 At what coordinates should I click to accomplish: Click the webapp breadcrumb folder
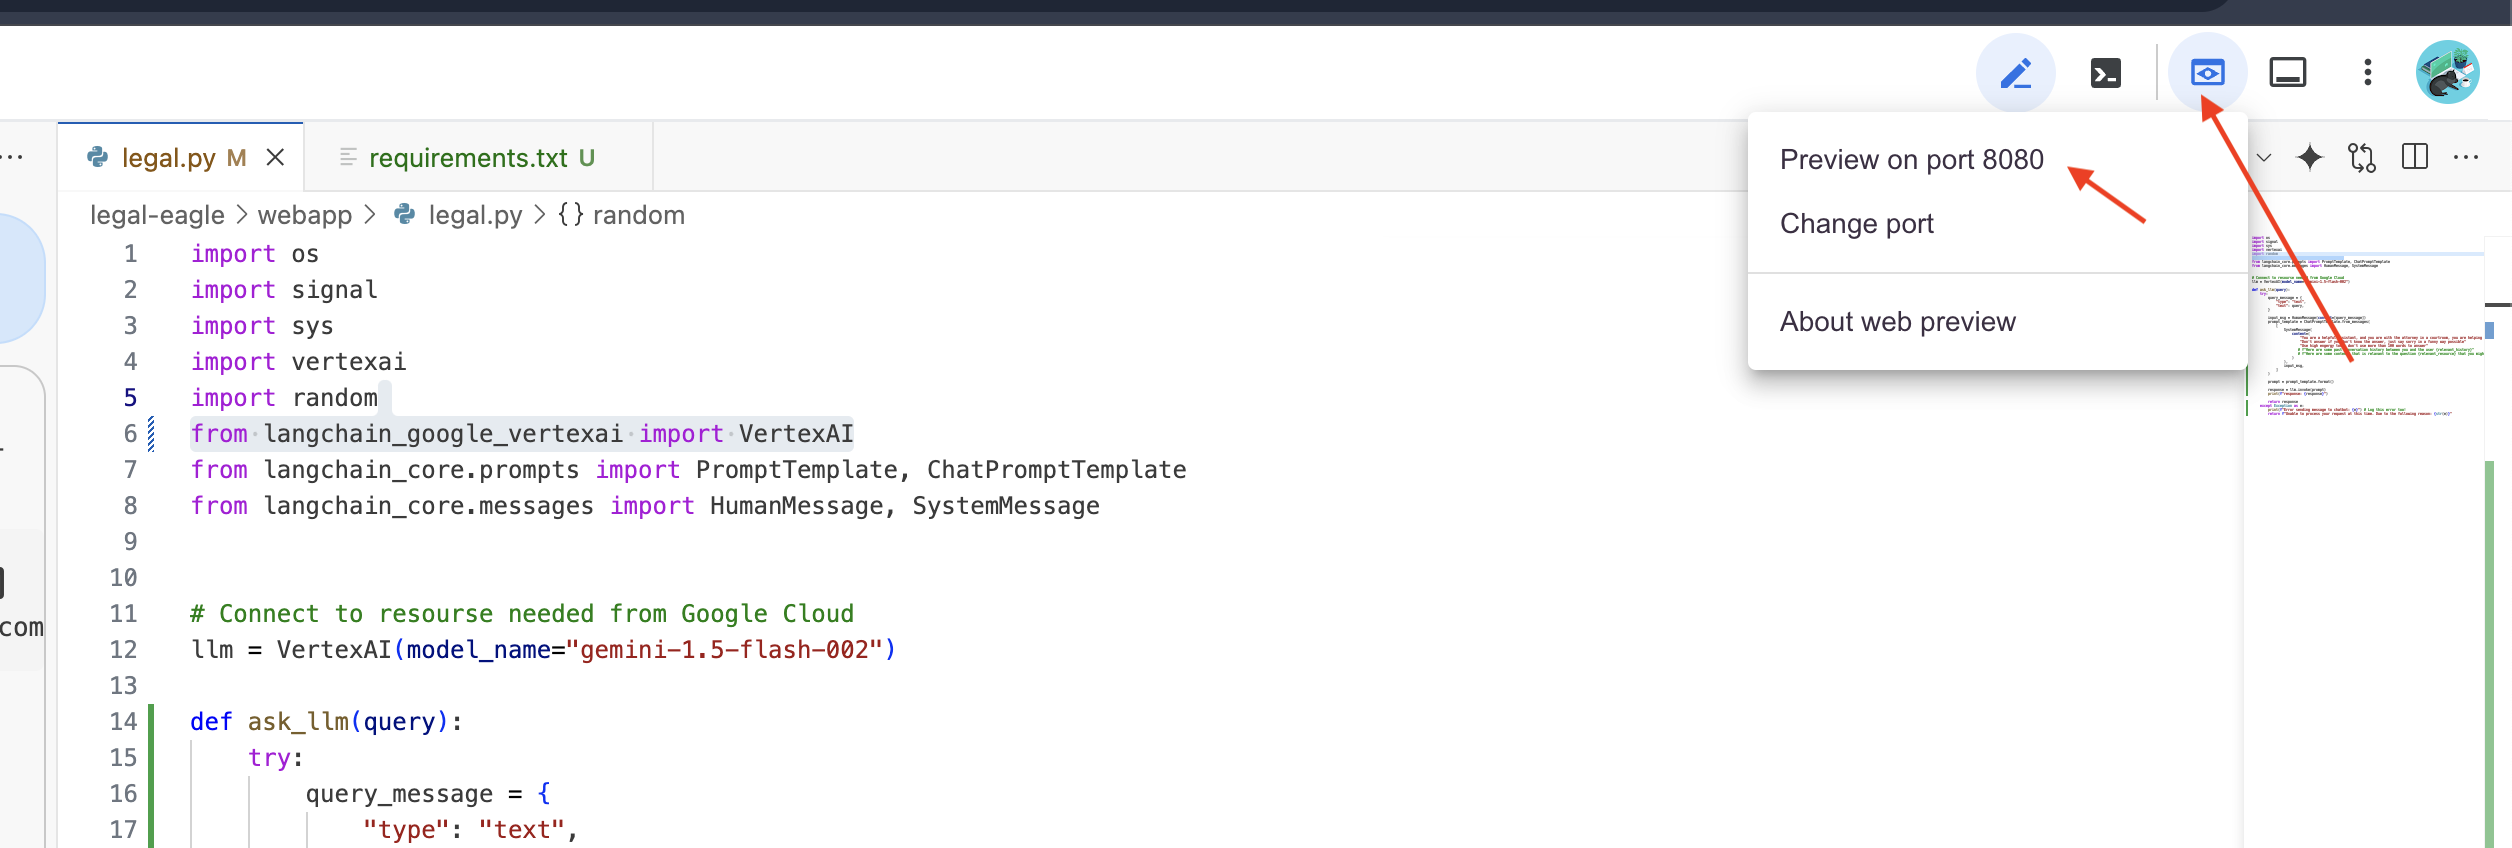(304, 215)
